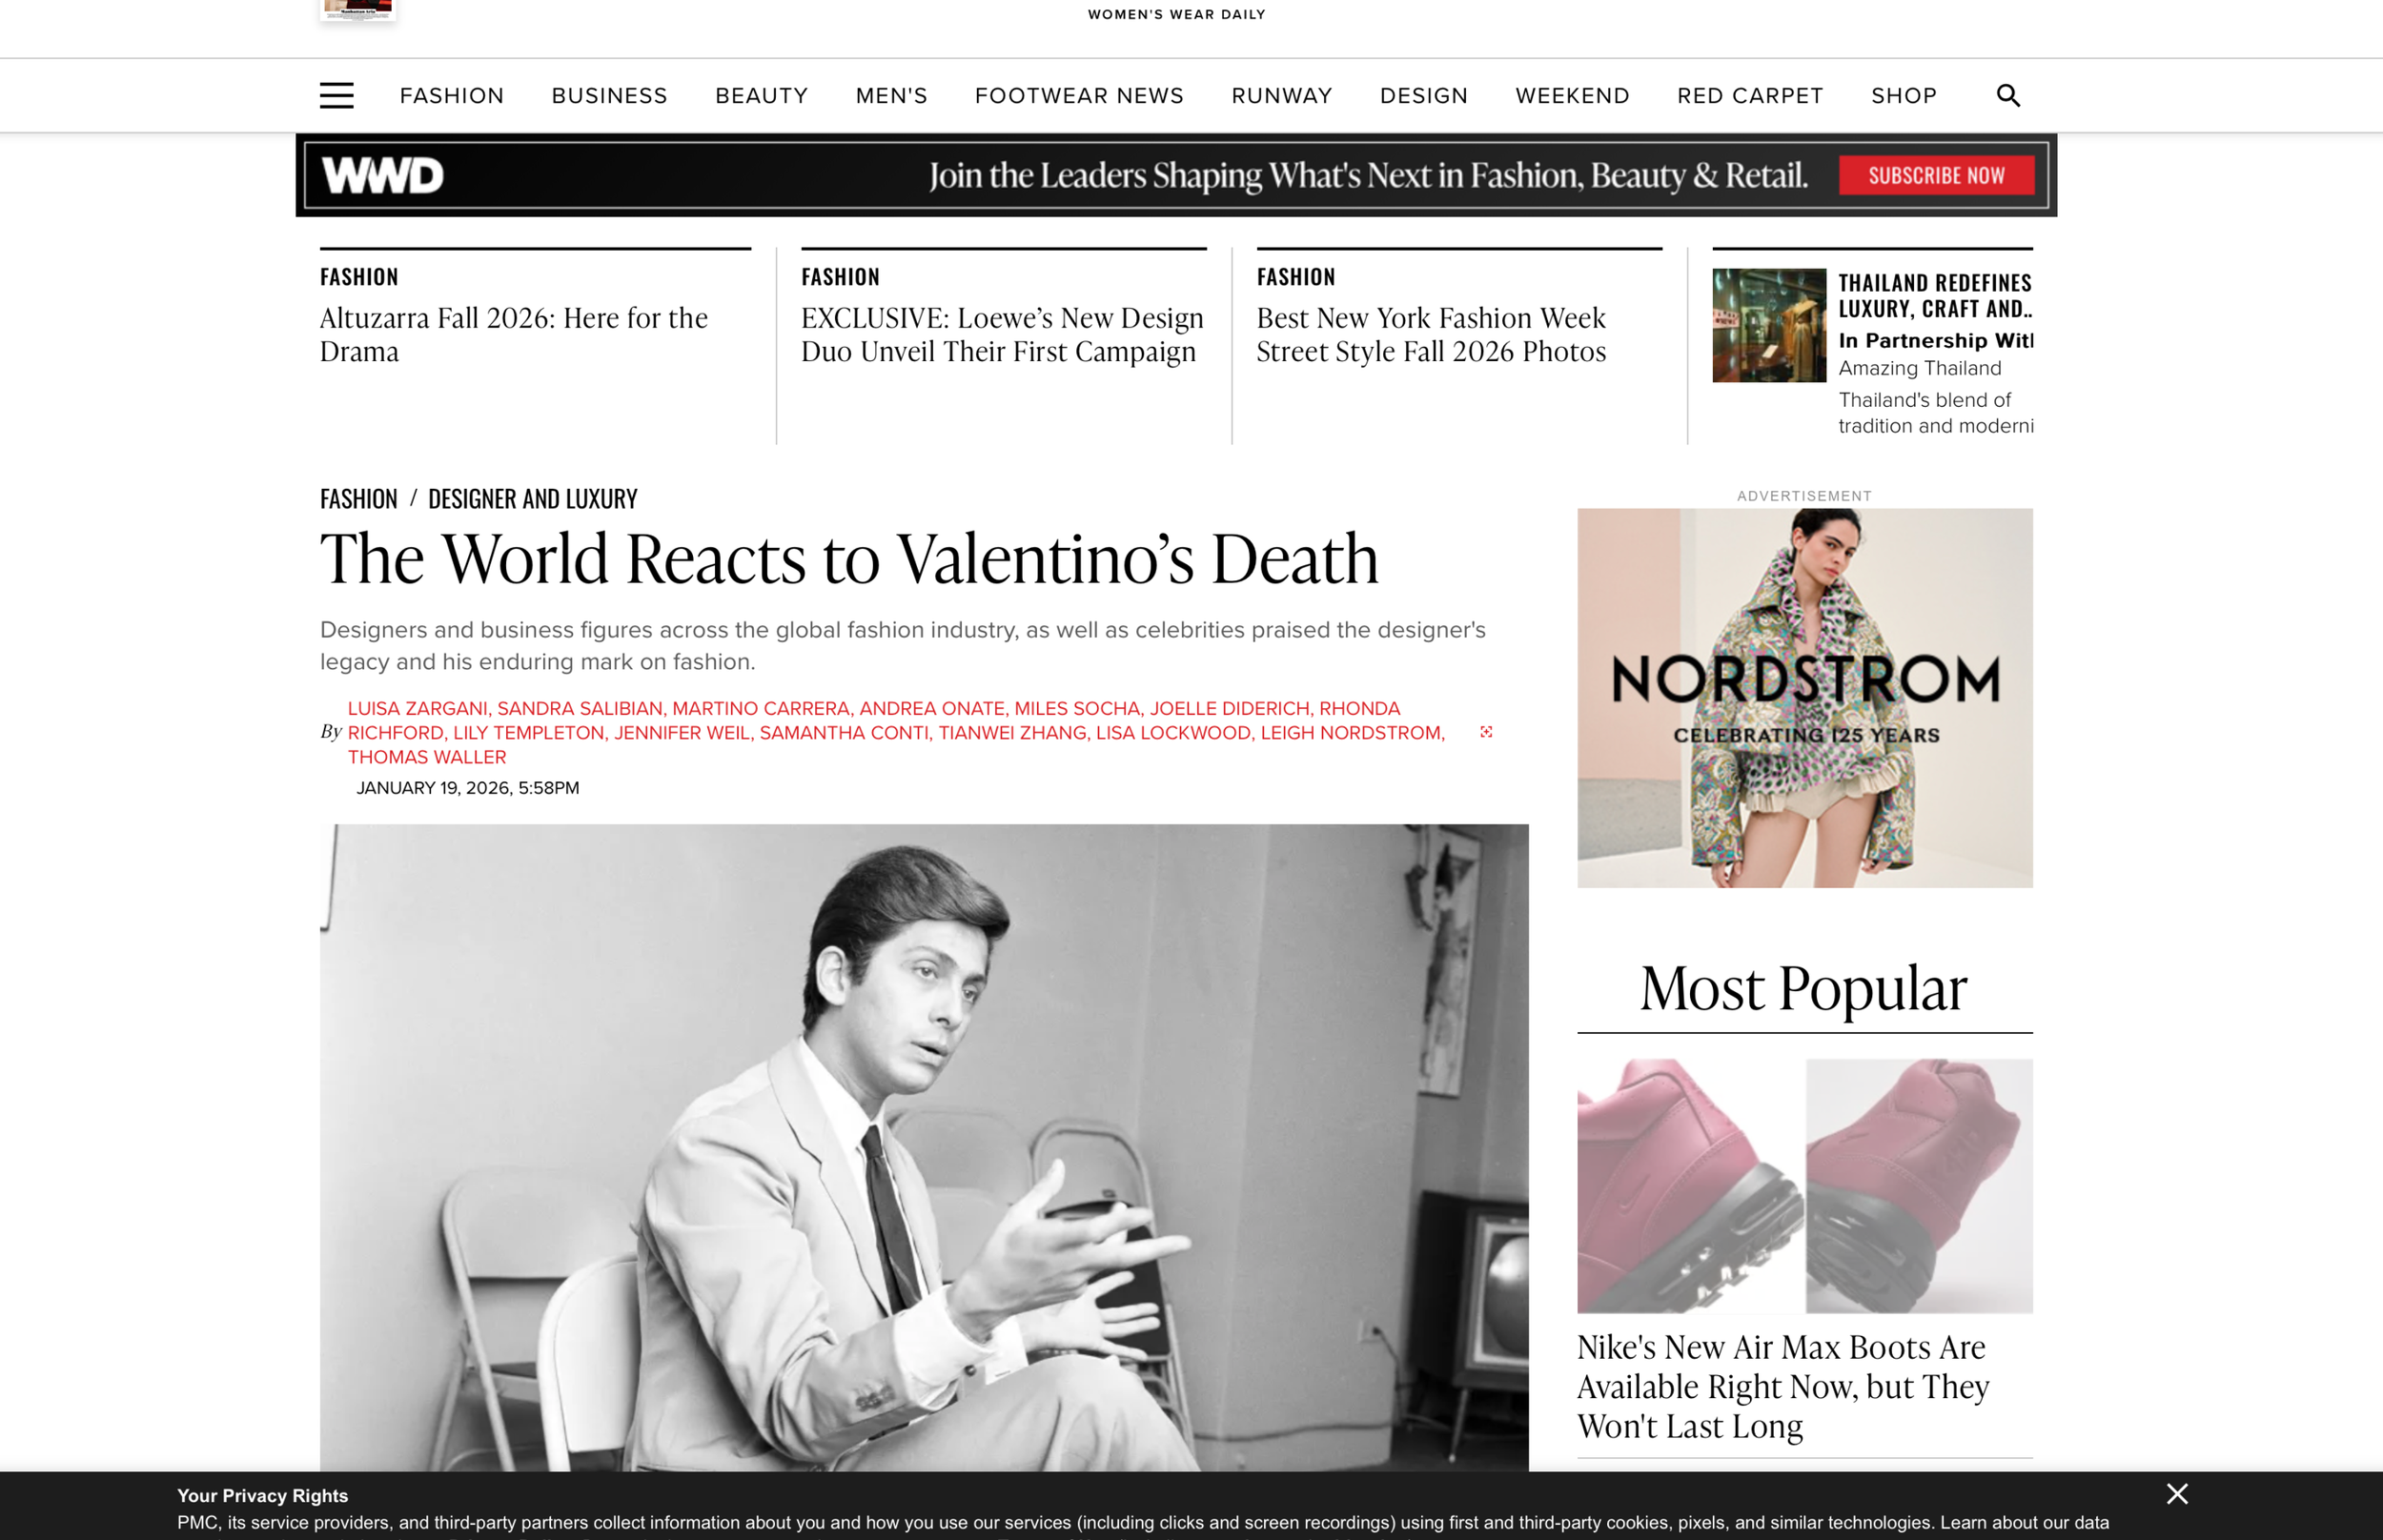The height and width of the screenshot is (1540, 2383).
Task: Open author Luisa Zargani's page
Action: (417, 708)
